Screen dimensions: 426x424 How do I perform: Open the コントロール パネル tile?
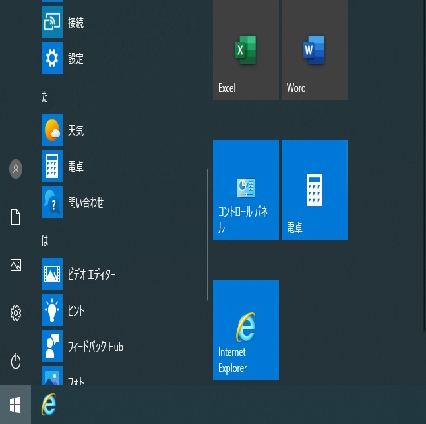click(x=246, y=190)
